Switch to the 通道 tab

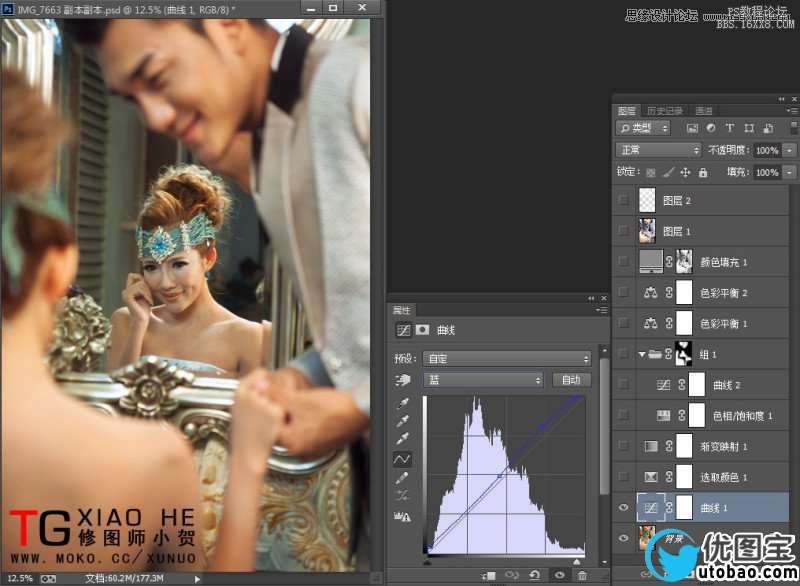[x=704, y=111]
